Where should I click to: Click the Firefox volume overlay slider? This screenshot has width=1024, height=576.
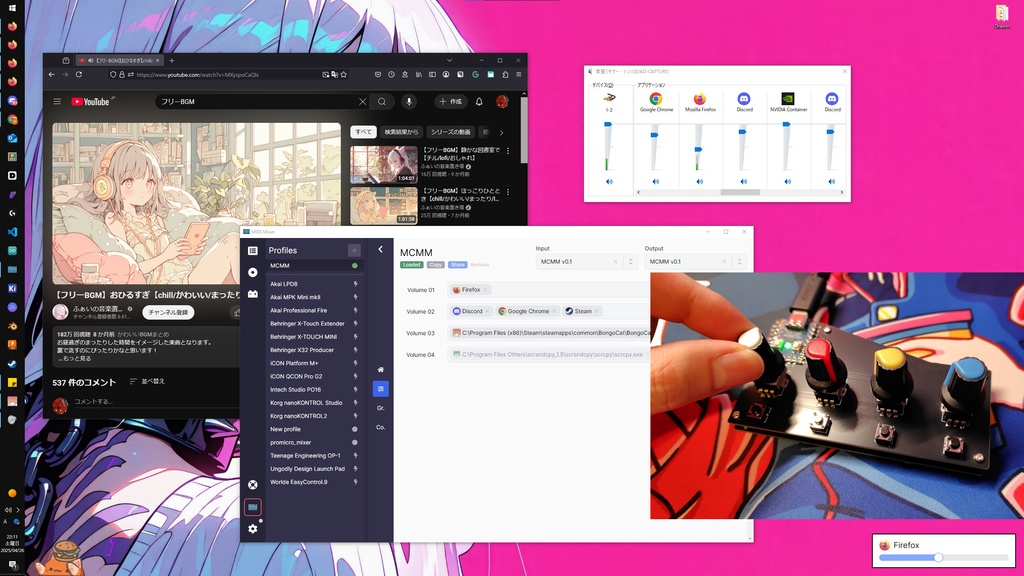[x=944, y=558]
